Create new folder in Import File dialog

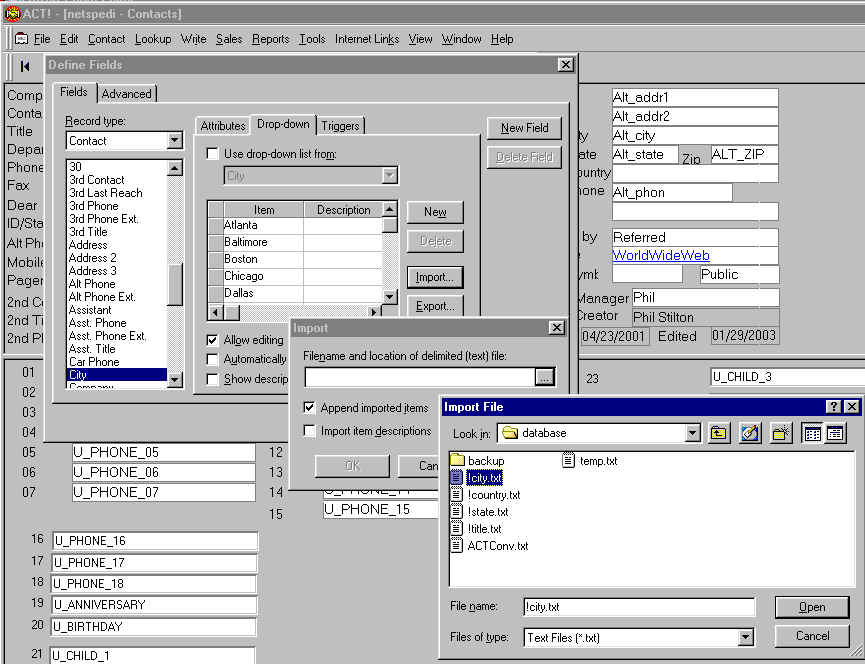[781, 433]
